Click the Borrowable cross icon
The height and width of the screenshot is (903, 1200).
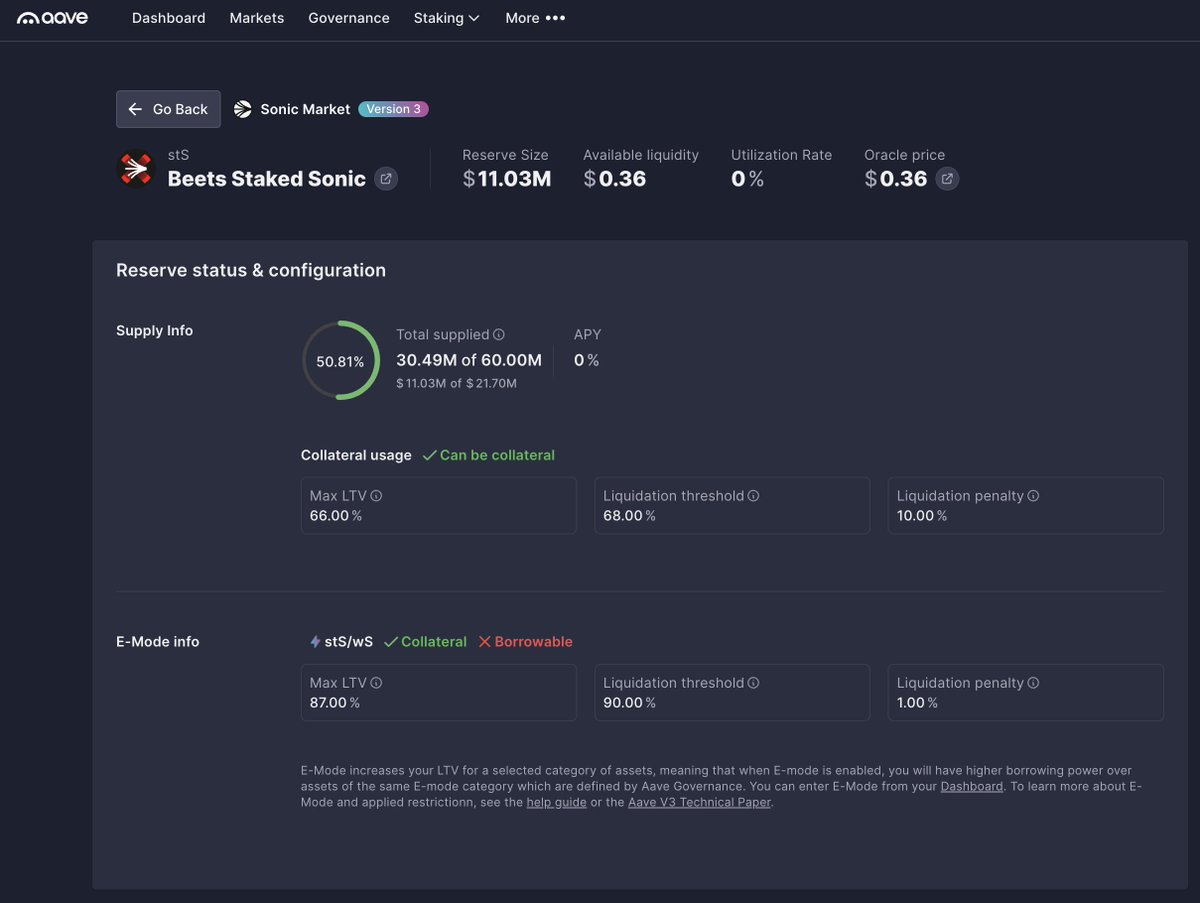click(x=484, y=642)
